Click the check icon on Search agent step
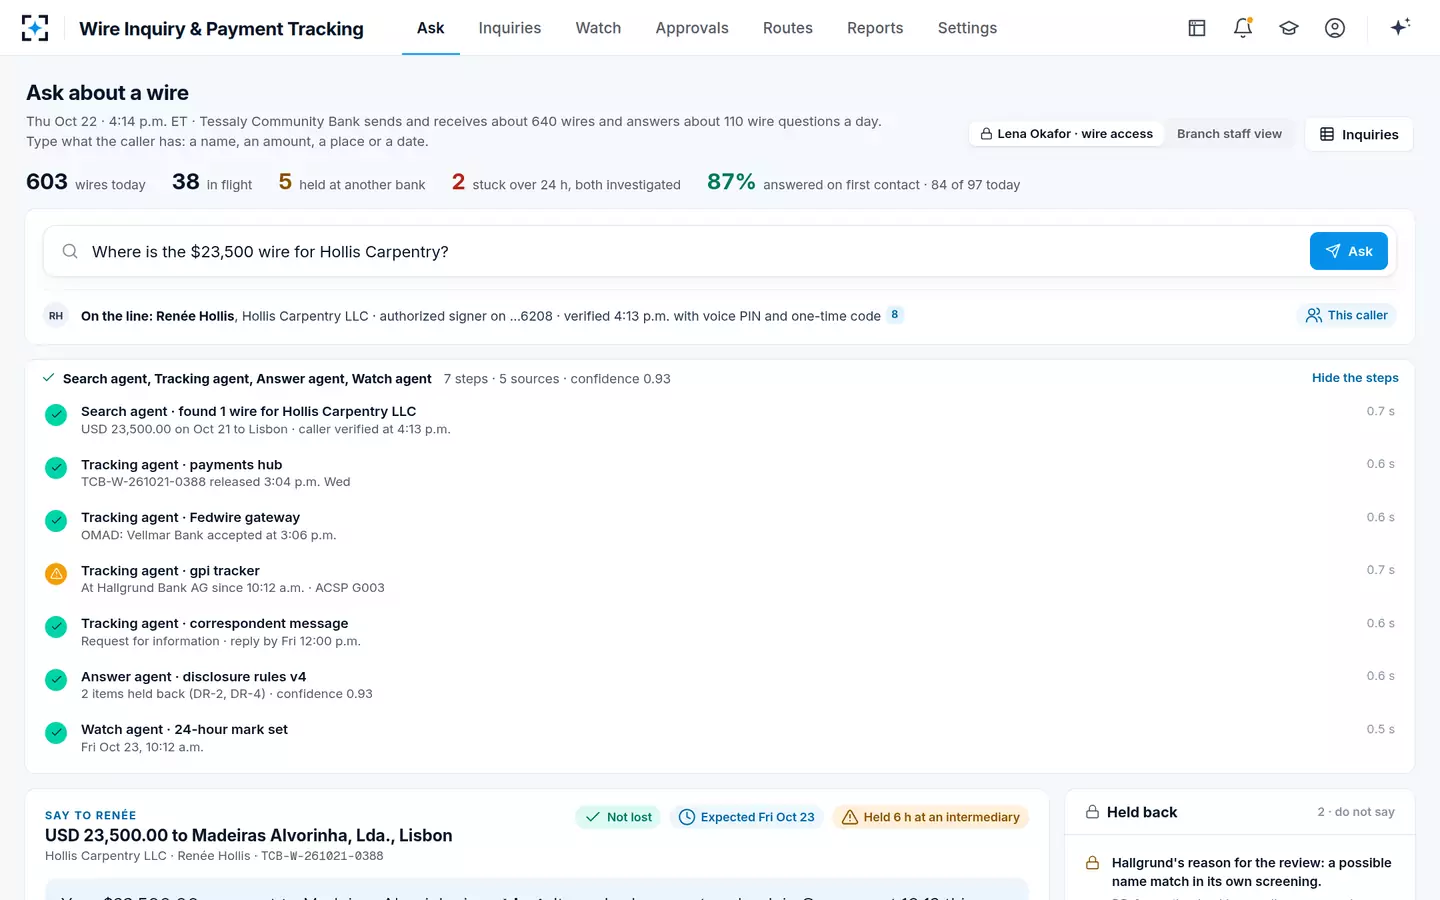The image size is (1440, 900). (56, 415)
